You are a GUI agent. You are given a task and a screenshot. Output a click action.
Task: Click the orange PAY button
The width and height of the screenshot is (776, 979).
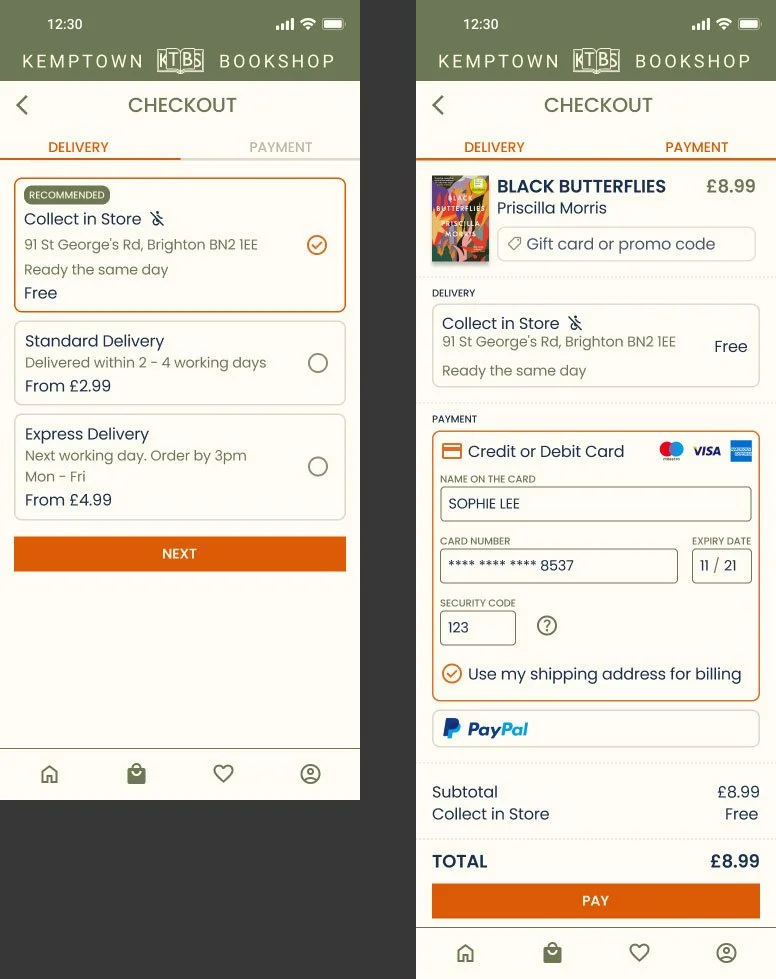tap(596, 901)
